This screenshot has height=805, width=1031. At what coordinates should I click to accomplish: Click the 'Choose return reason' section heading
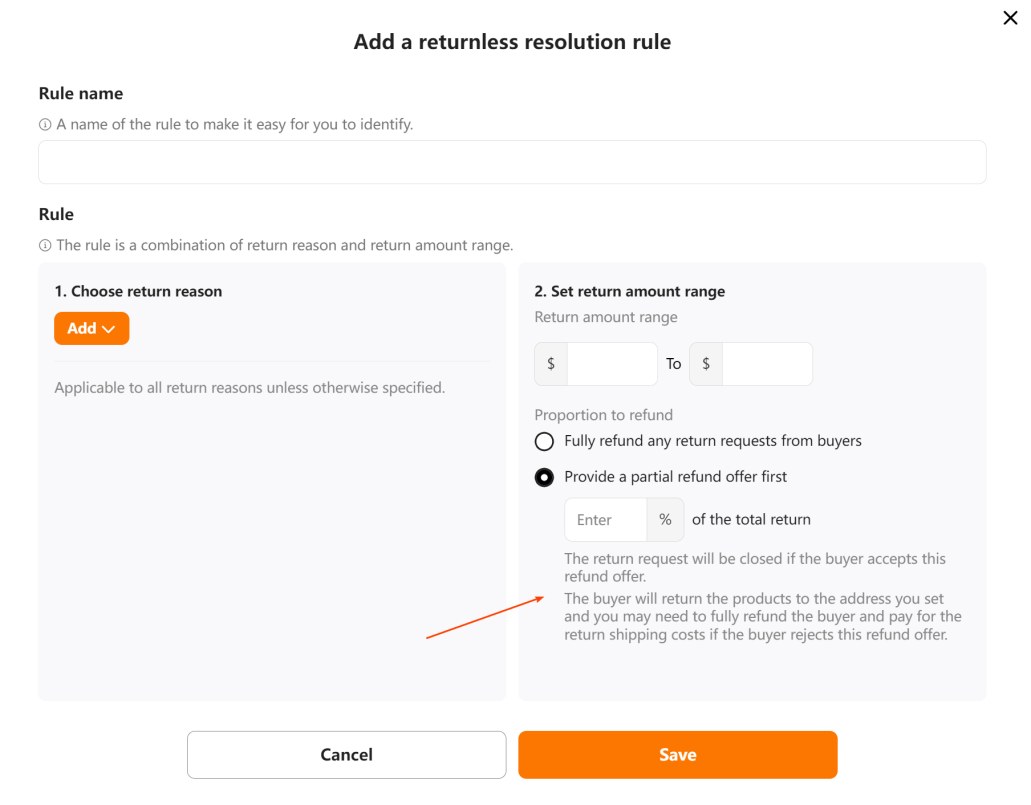click(138, 291)
